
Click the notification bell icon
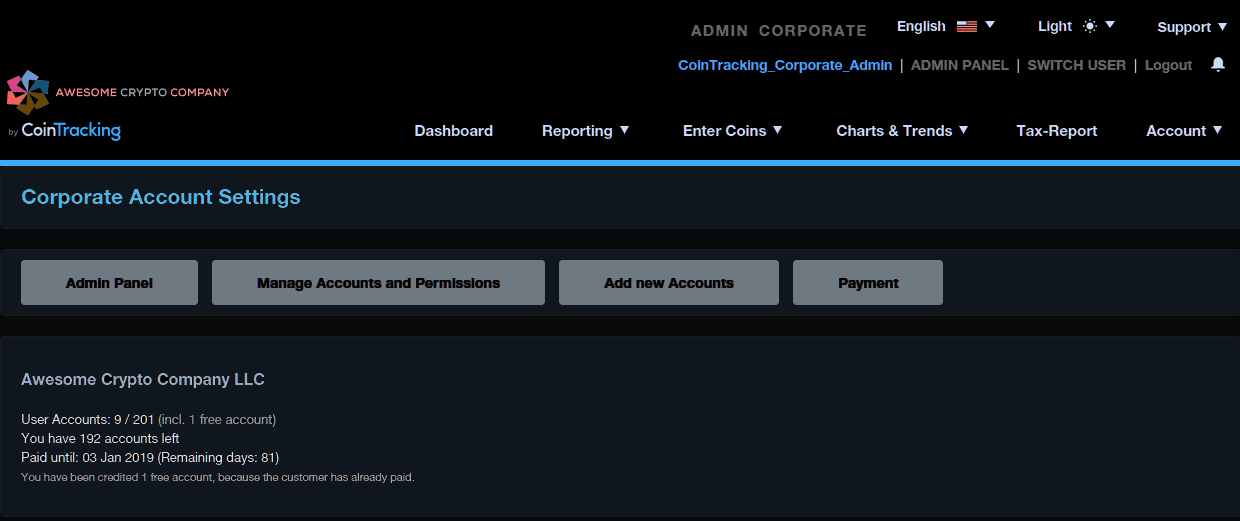click(1217, 64)
